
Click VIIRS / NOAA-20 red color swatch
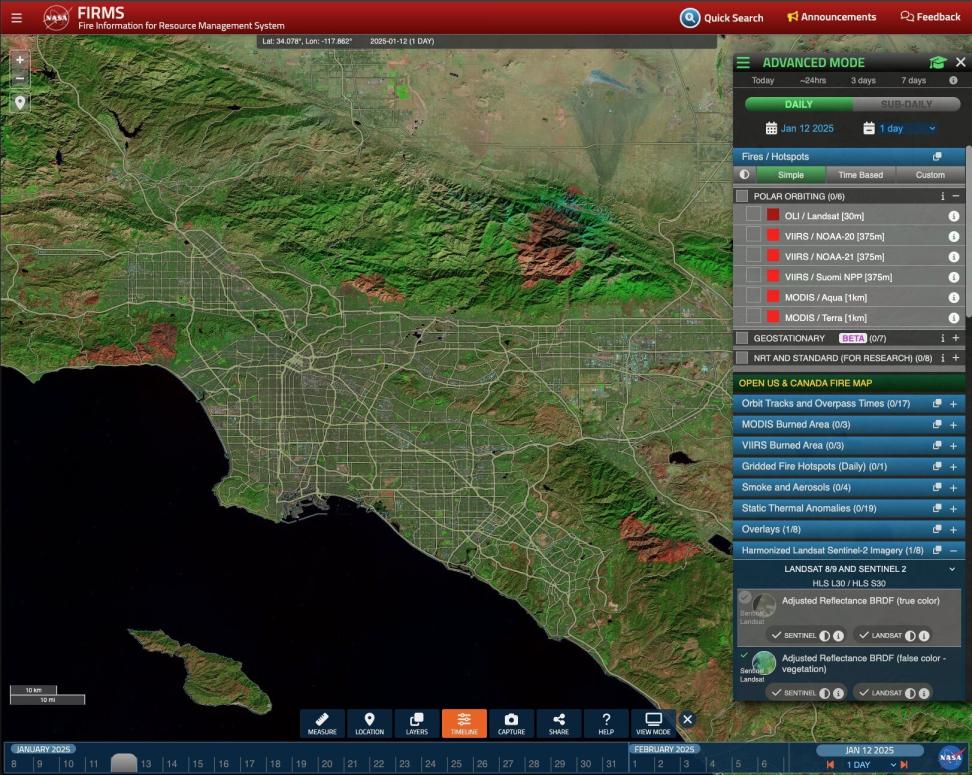pos(772,235)
